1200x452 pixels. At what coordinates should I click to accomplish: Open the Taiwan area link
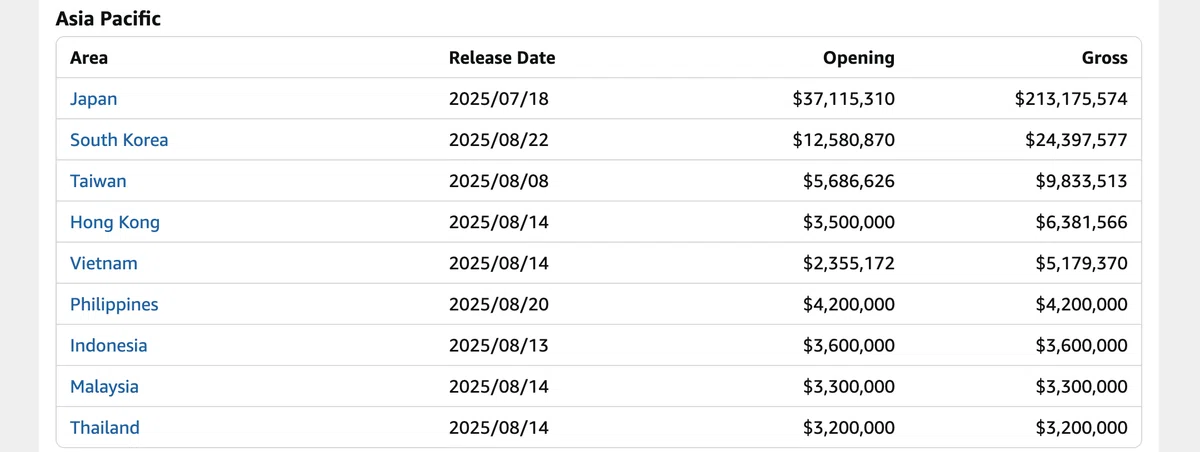[98, 181]
